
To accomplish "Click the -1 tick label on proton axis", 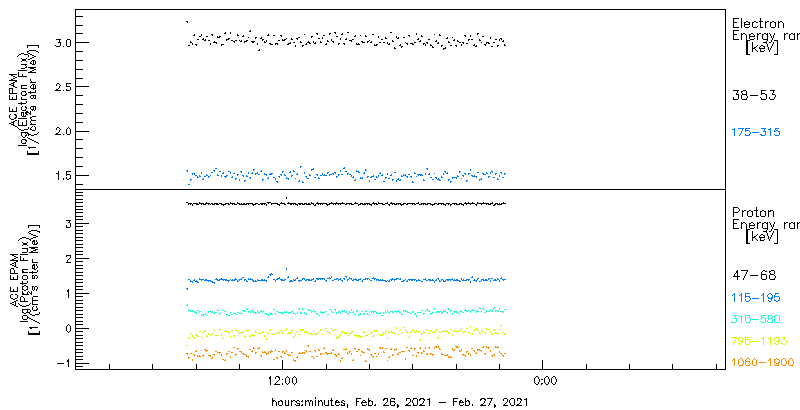I will [x=63, y=364].
